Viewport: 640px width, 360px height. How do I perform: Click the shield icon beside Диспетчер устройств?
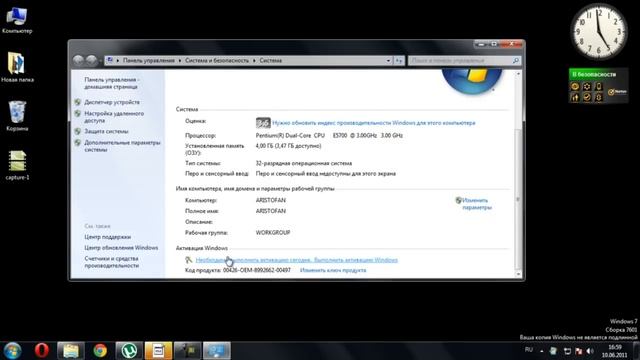tap(78, 102)
